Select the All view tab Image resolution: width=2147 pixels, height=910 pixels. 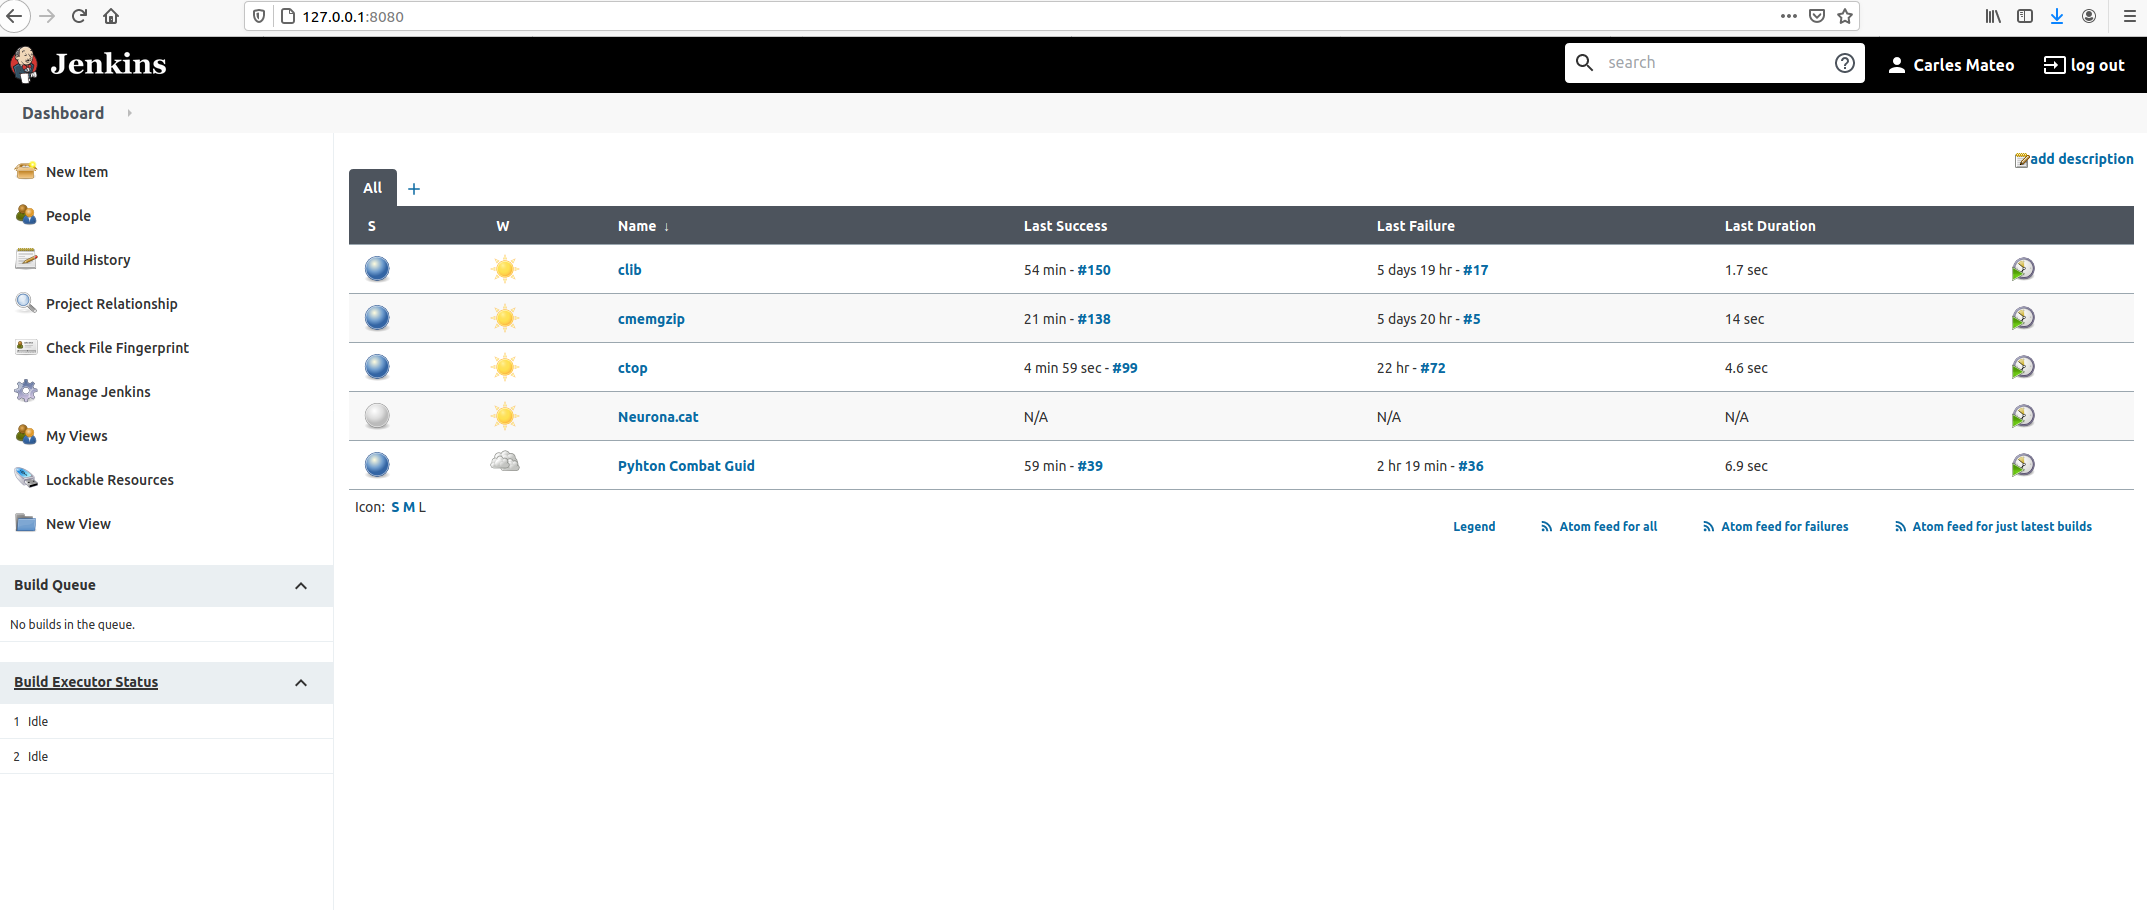[373, 188]
